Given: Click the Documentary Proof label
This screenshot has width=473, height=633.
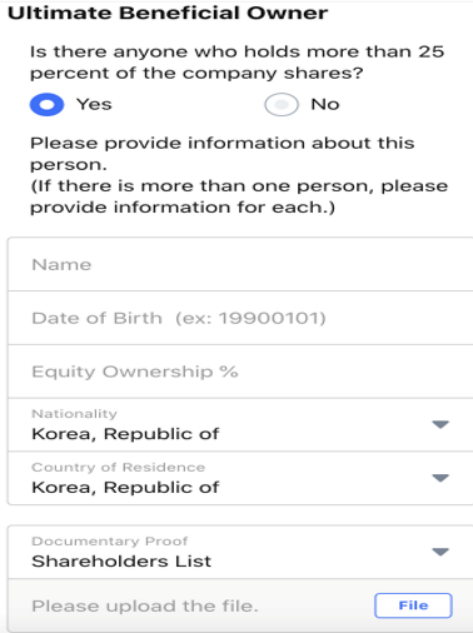Looking at the screenshot, I should 109,541.
